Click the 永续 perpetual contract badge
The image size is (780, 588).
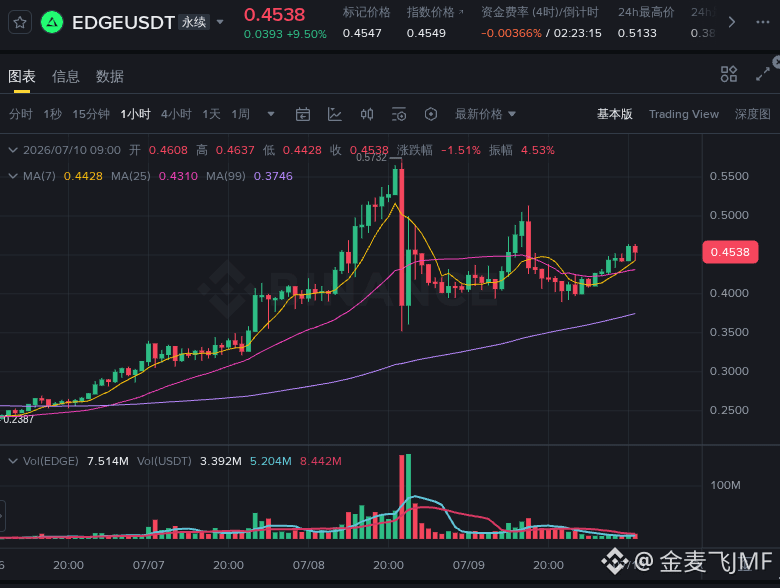(x=195, y=22)
